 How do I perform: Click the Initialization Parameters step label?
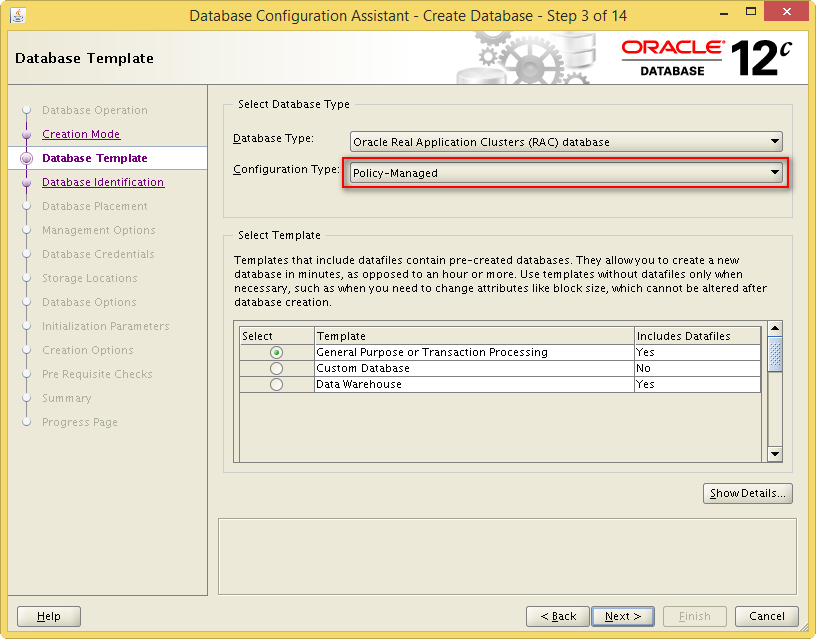[106, 326]
